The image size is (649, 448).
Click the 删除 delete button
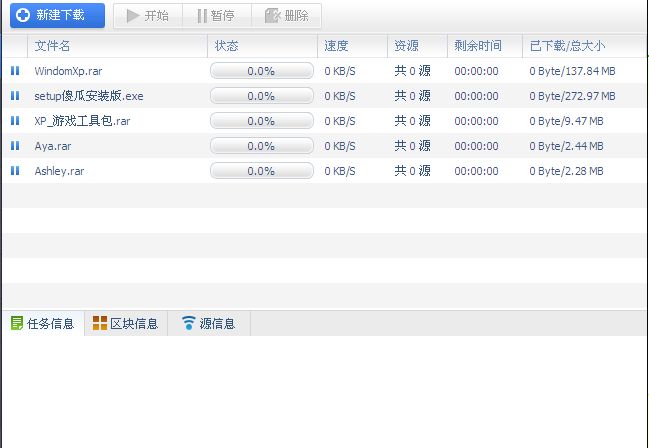pyautogui.click(x=286, y=16)
